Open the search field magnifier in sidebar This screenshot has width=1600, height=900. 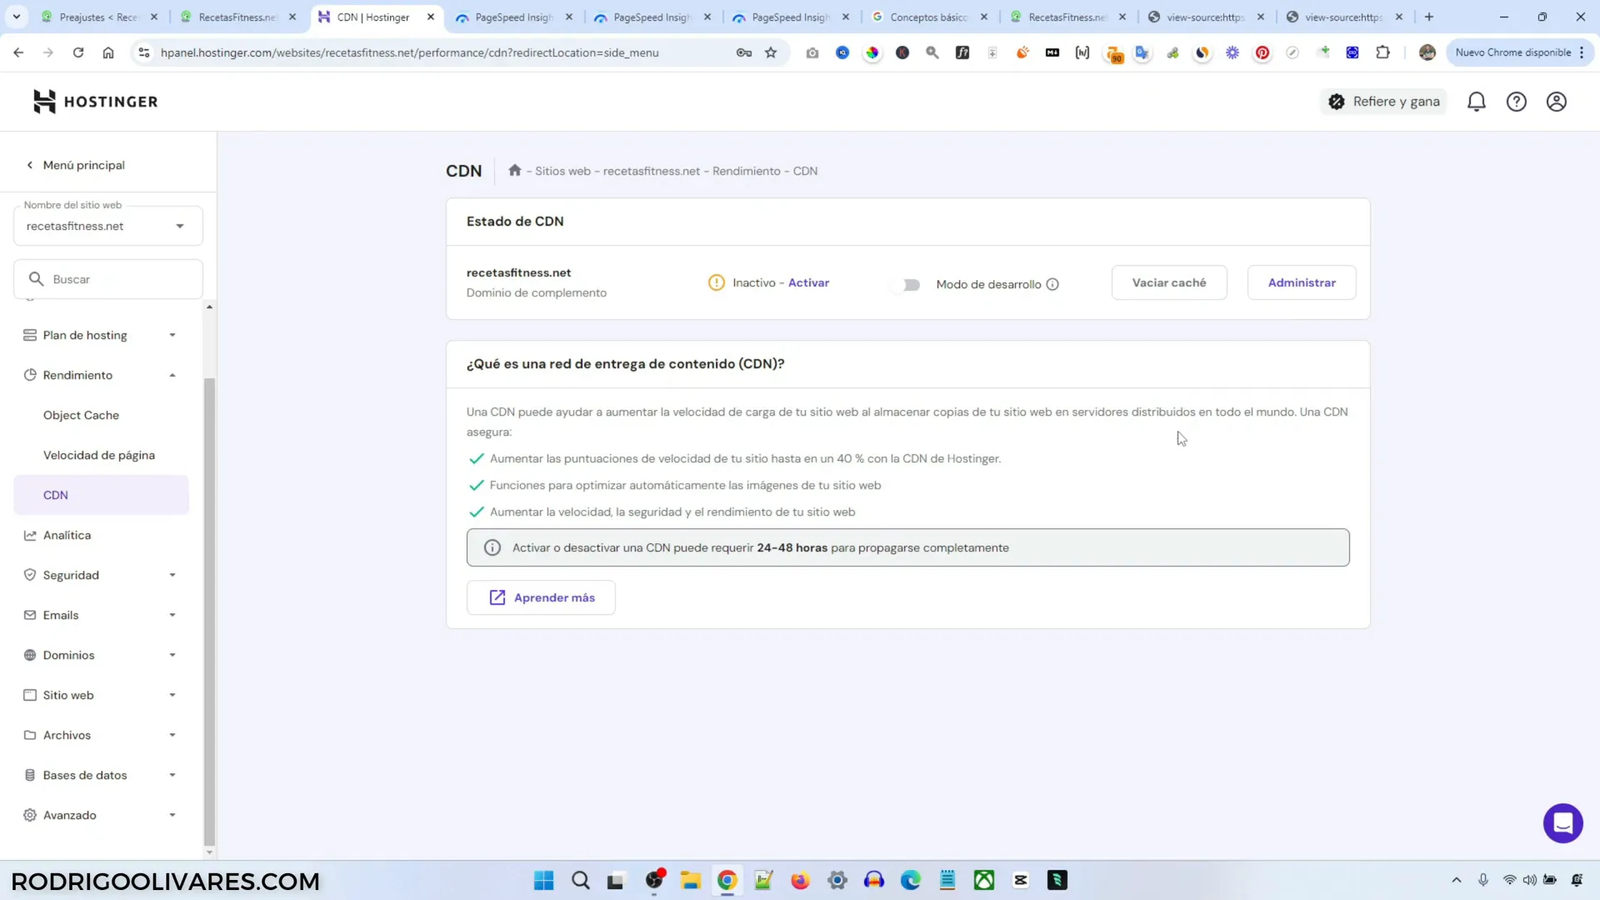(x=37, y=278)
